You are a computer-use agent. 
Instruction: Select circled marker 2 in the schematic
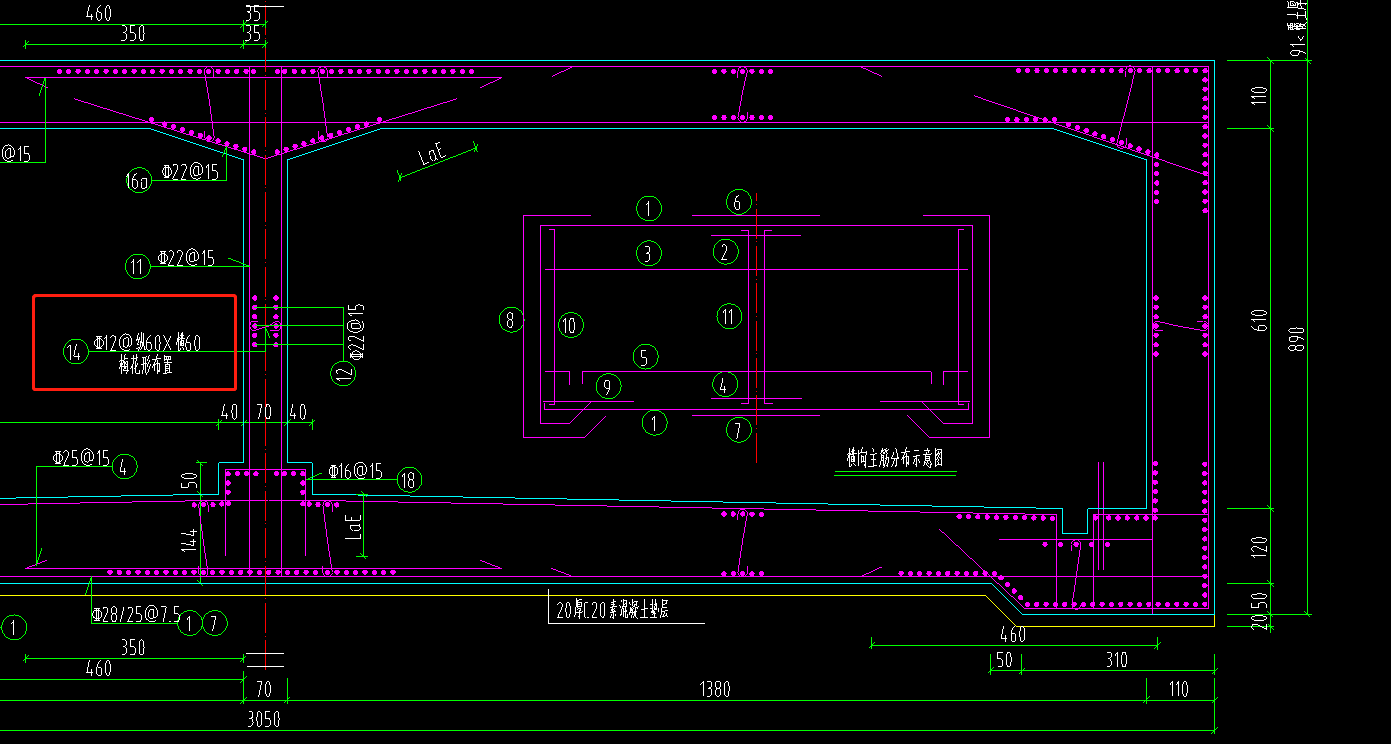click(x=725, y=252)
